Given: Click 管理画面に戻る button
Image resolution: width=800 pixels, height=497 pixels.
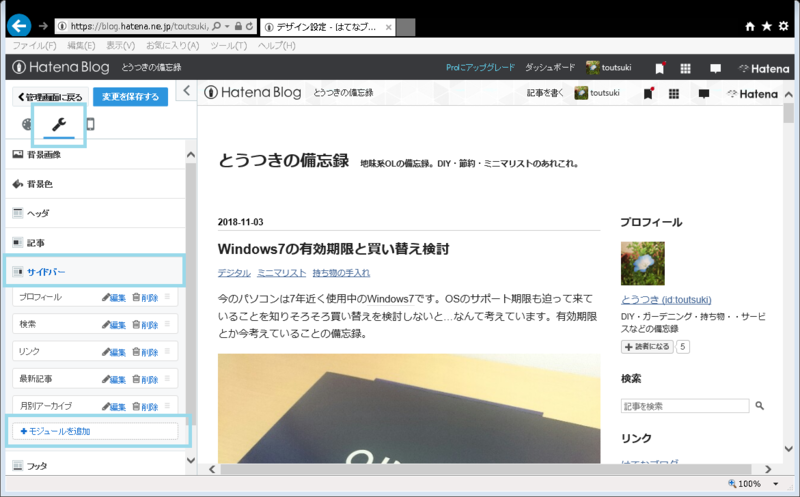Looking at the screenshot, I should (50, 97).
